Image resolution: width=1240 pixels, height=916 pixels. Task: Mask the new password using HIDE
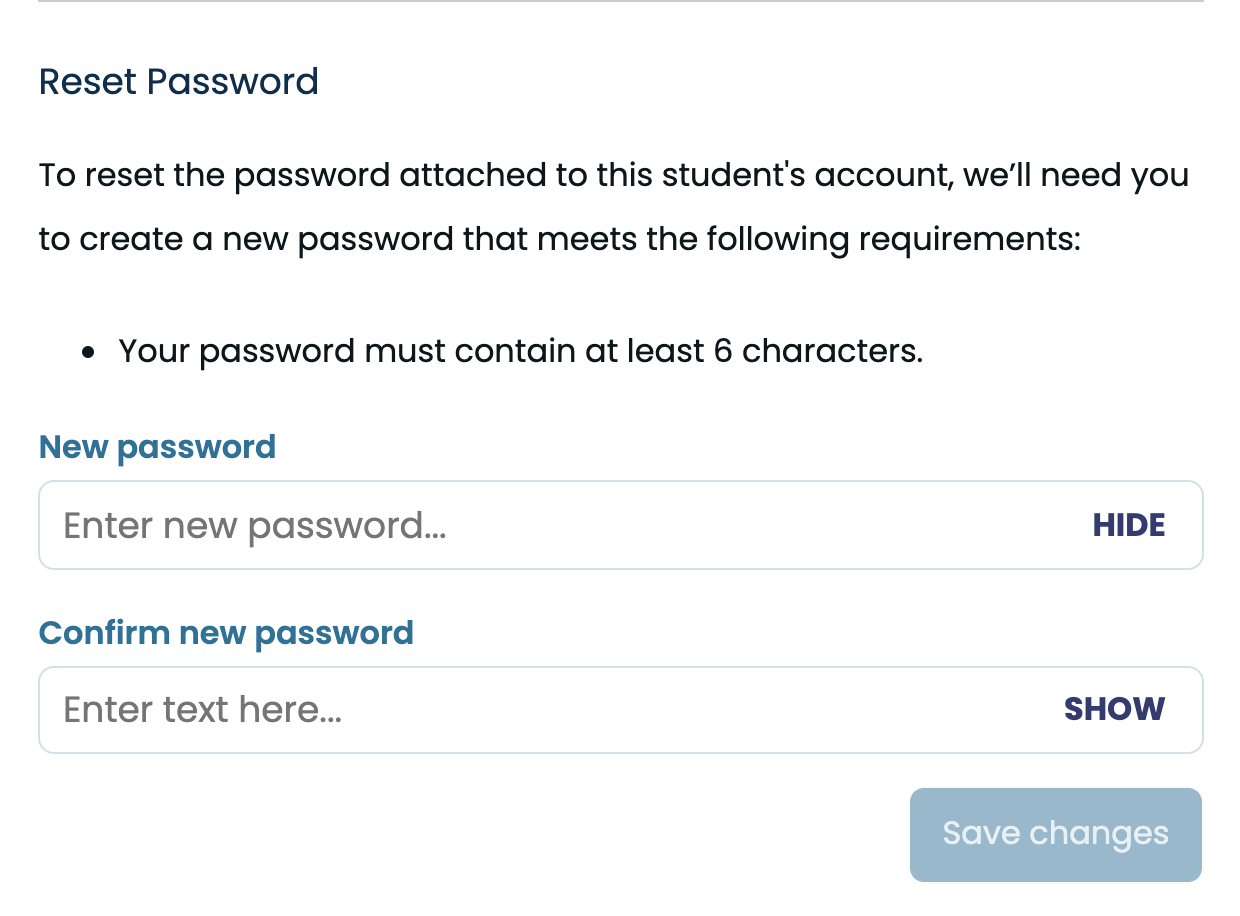(1128, 525)
